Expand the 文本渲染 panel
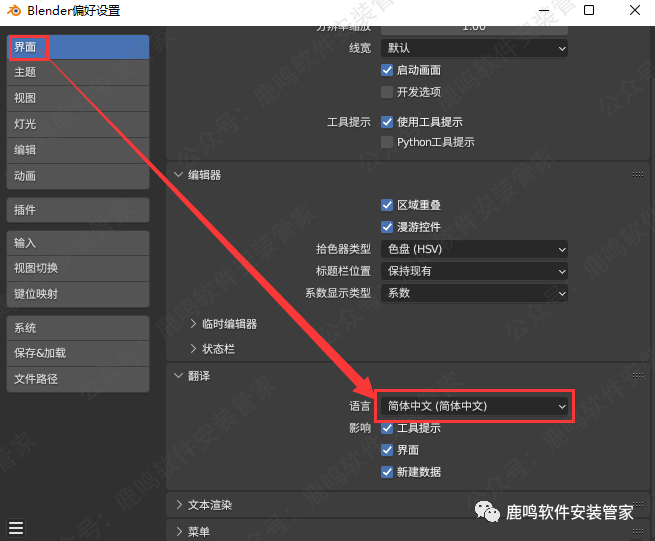The image size is (655, 541). tap(179, 505)
